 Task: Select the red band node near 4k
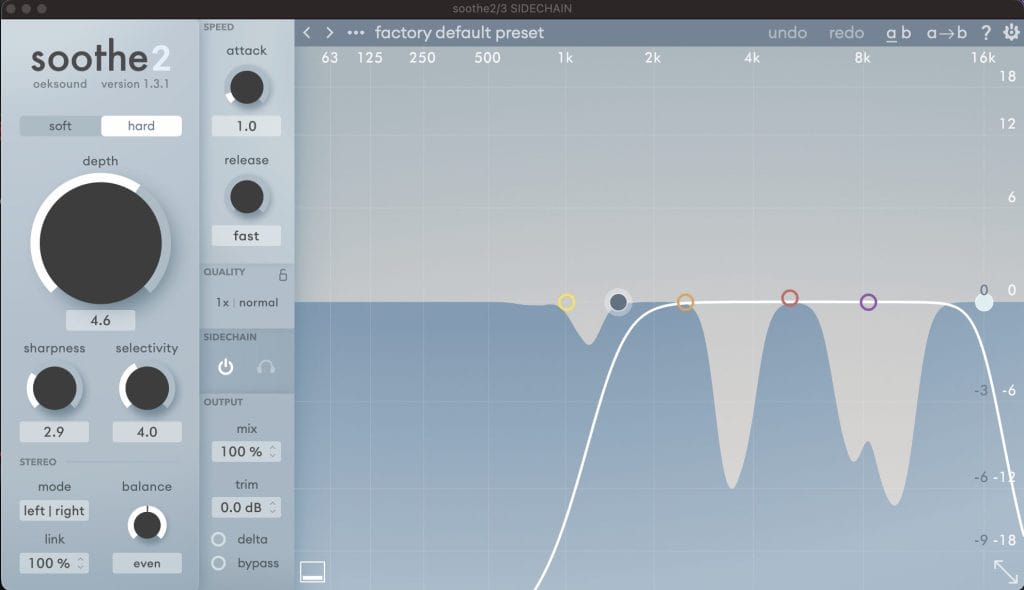click(x=790, y=298)
